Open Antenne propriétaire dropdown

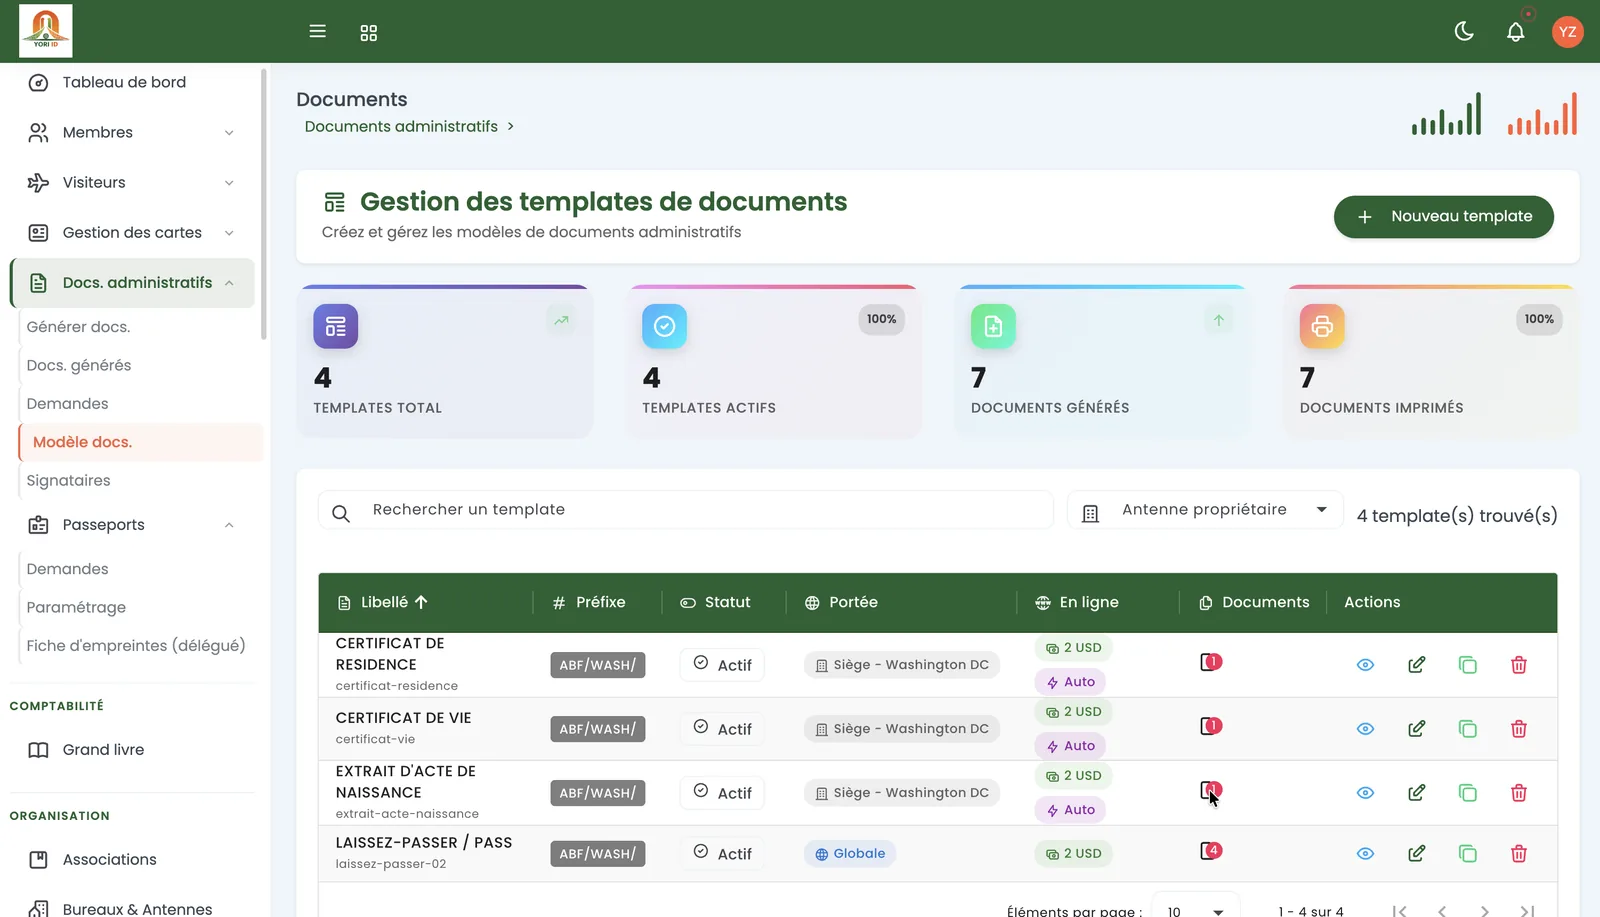click(x=1205, y=510)
